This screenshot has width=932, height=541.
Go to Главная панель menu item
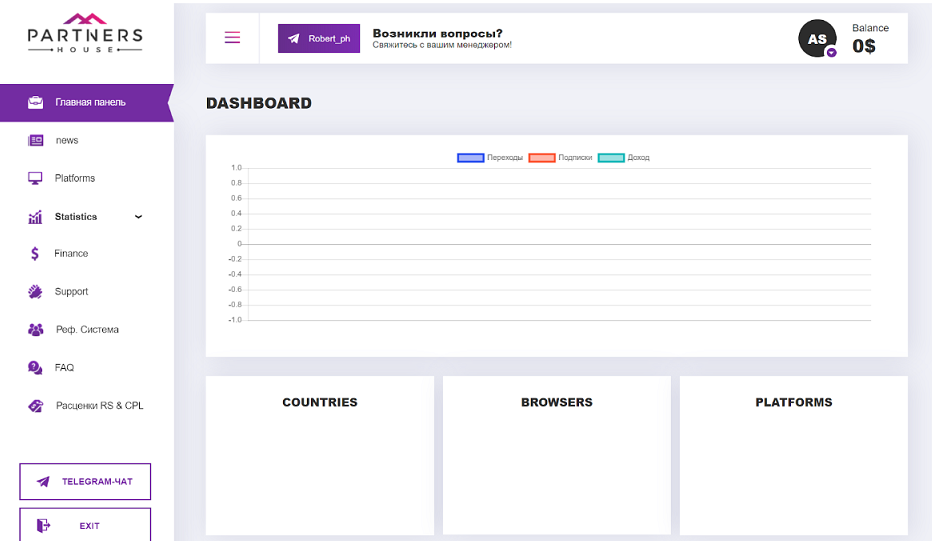[x=87, y=103]
